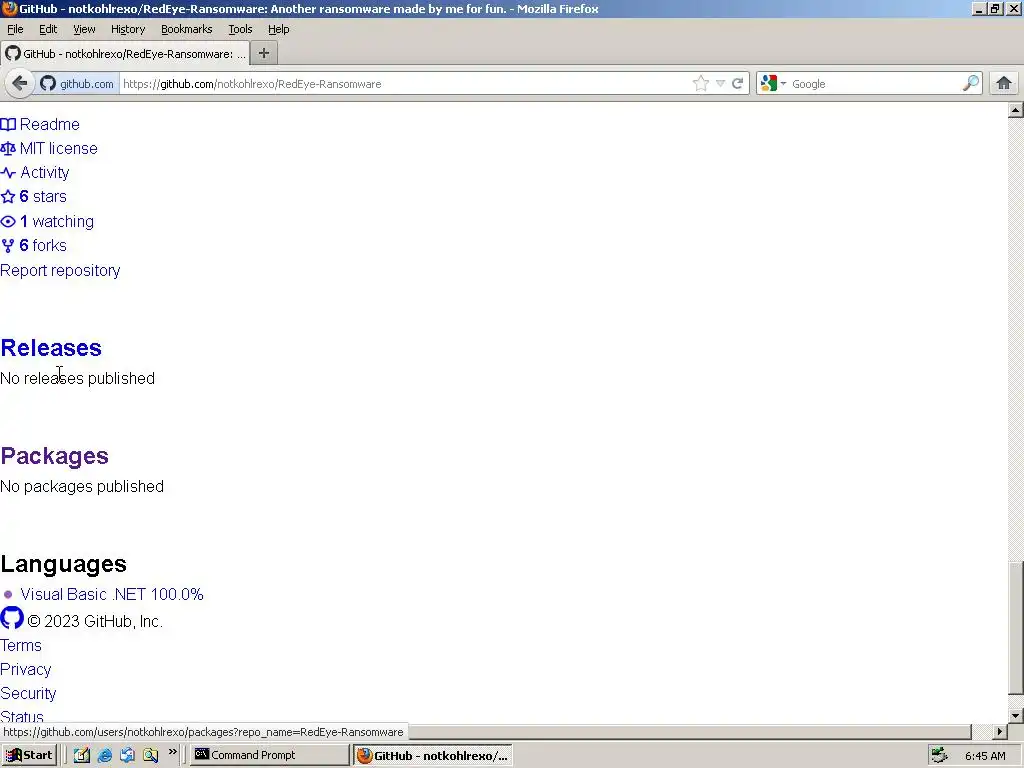Open the 6 stars link
The width and height of the screenshot is (1024, 768).
(x=43, y=197)
